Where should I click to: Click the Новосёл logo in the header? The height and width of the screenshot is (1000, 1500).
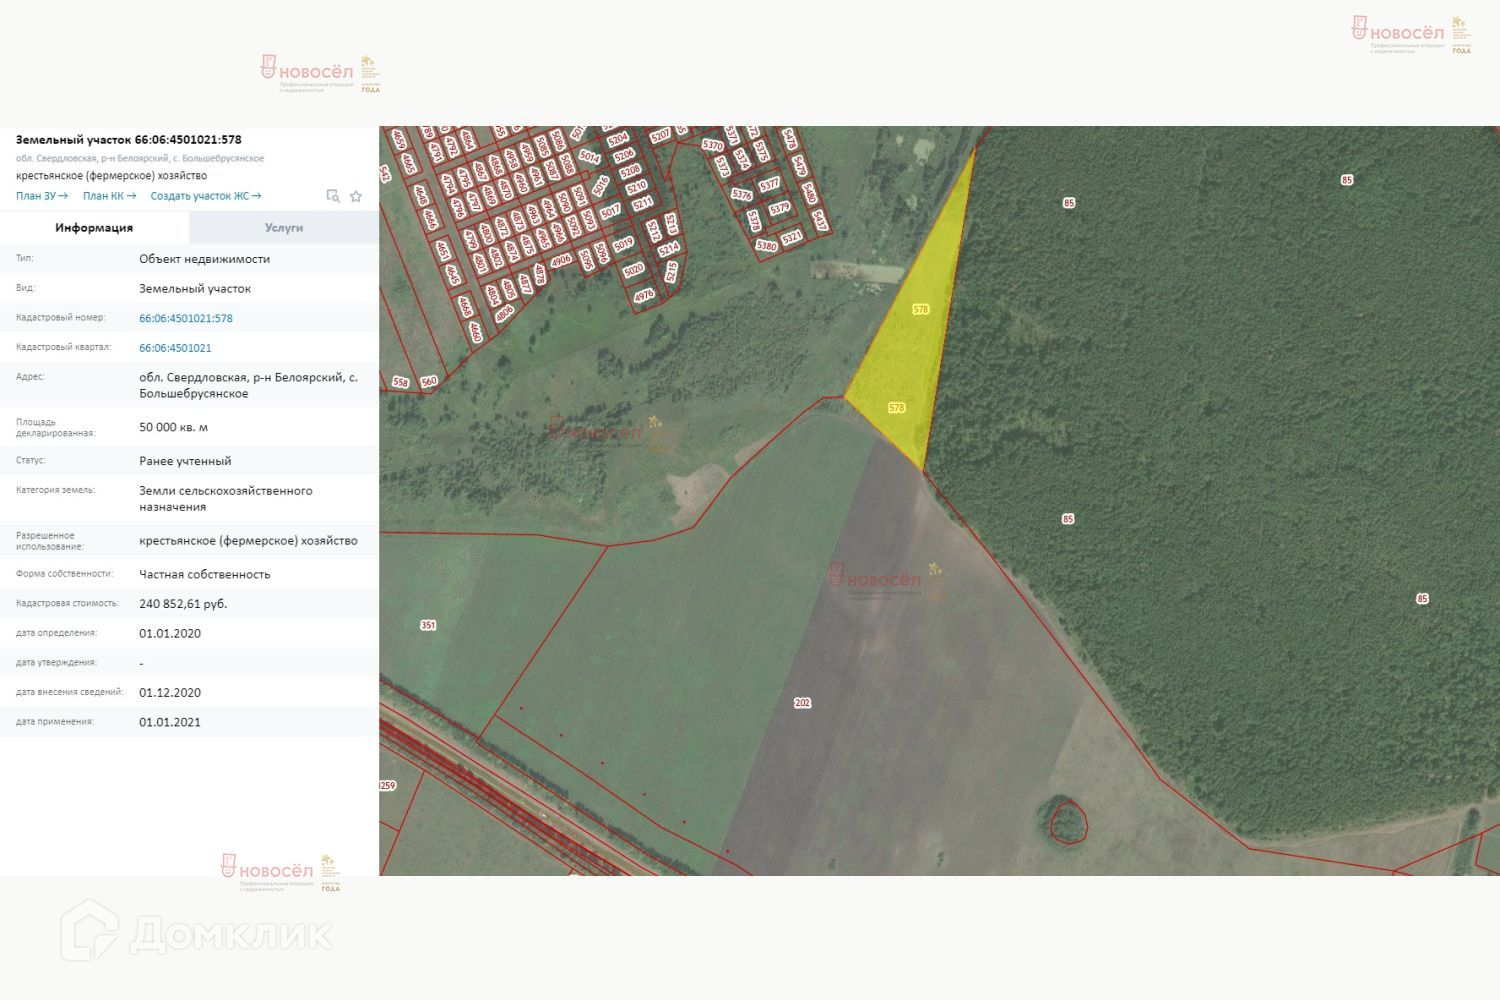[x=320, y=74]
